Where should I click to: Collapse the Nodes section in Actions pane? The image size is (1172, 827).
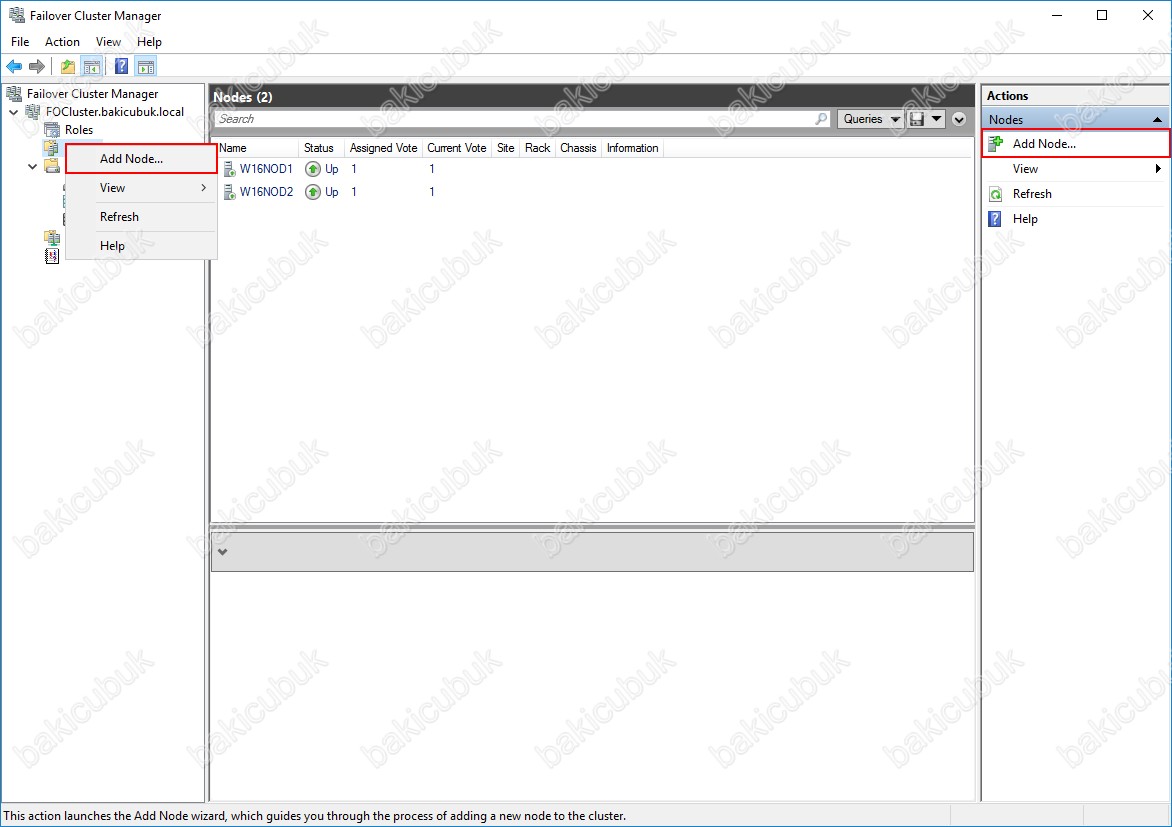coord(1157,120)
